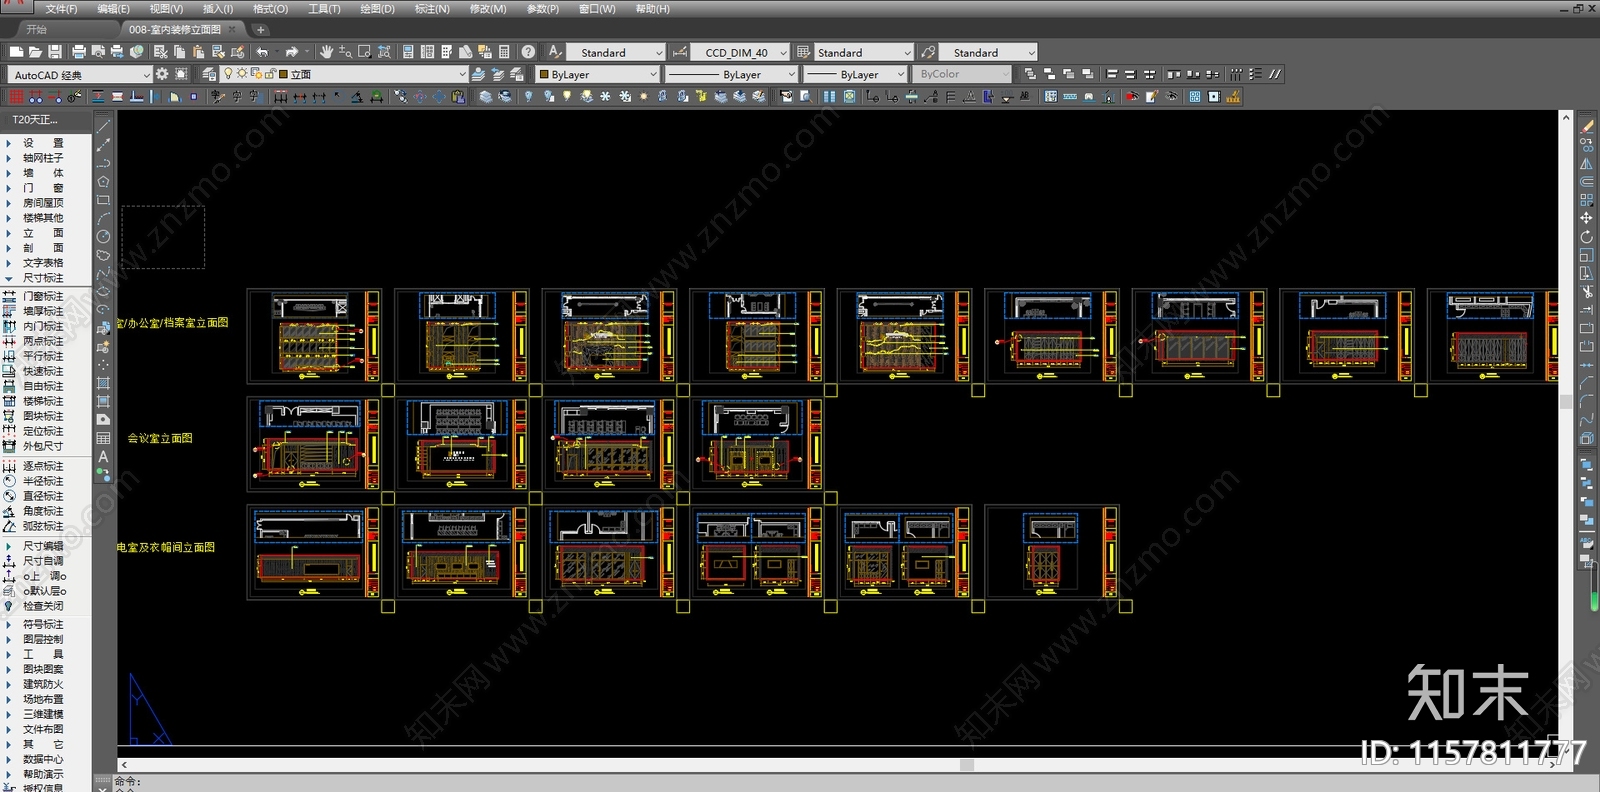Select the Move tool on right toolbar
This screenshot has width=1600, height=792.
[1587, 218]
